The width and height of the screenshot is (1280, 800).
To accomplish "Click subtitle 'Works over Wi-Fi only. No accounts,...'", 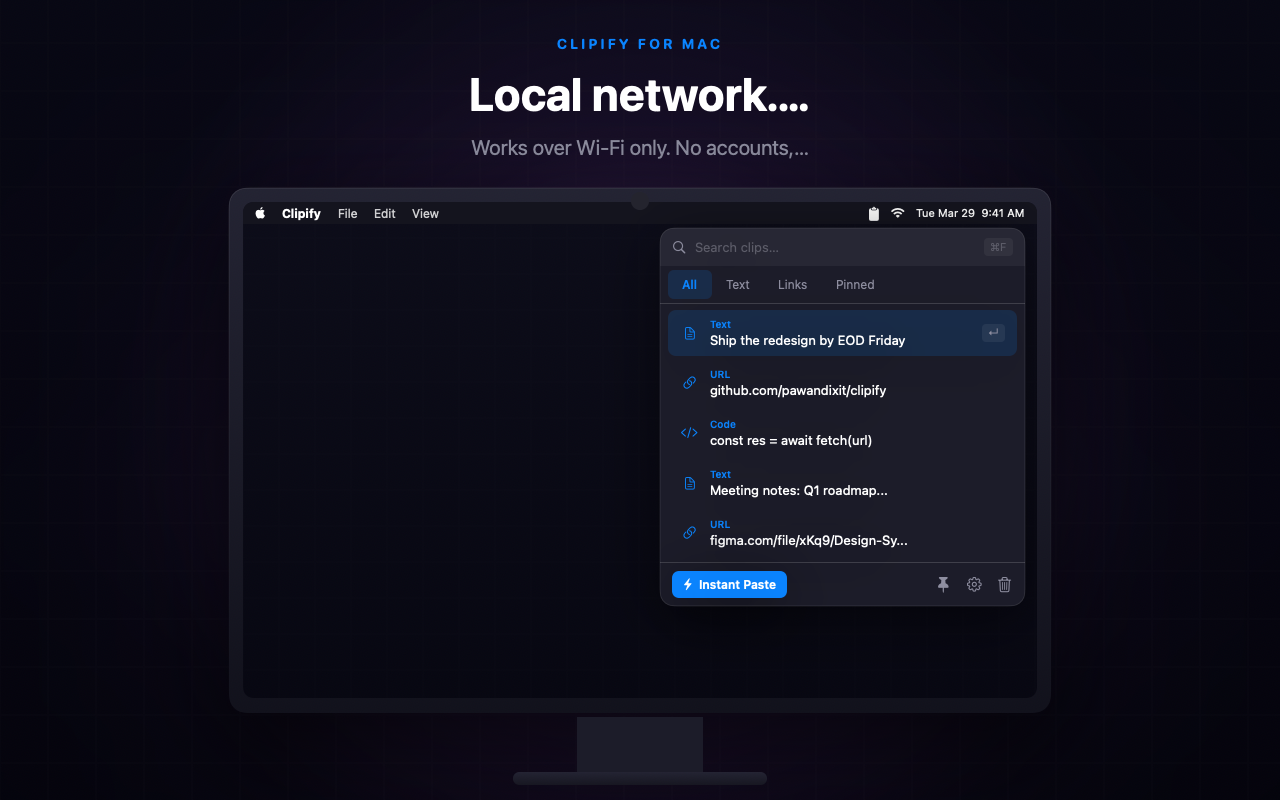I will tap(640, 148).
